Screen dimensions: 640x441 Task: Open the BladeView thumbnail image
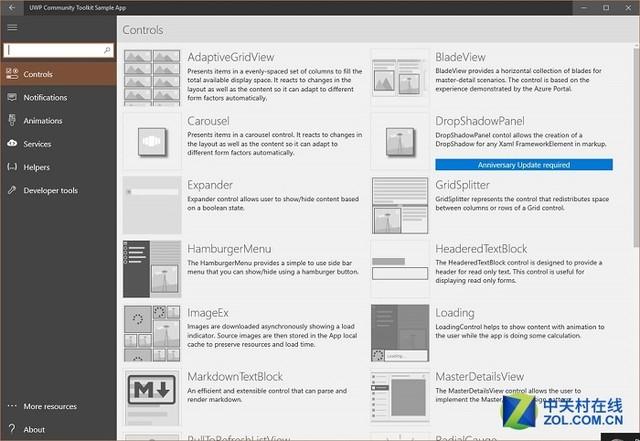tap(400, 77)
